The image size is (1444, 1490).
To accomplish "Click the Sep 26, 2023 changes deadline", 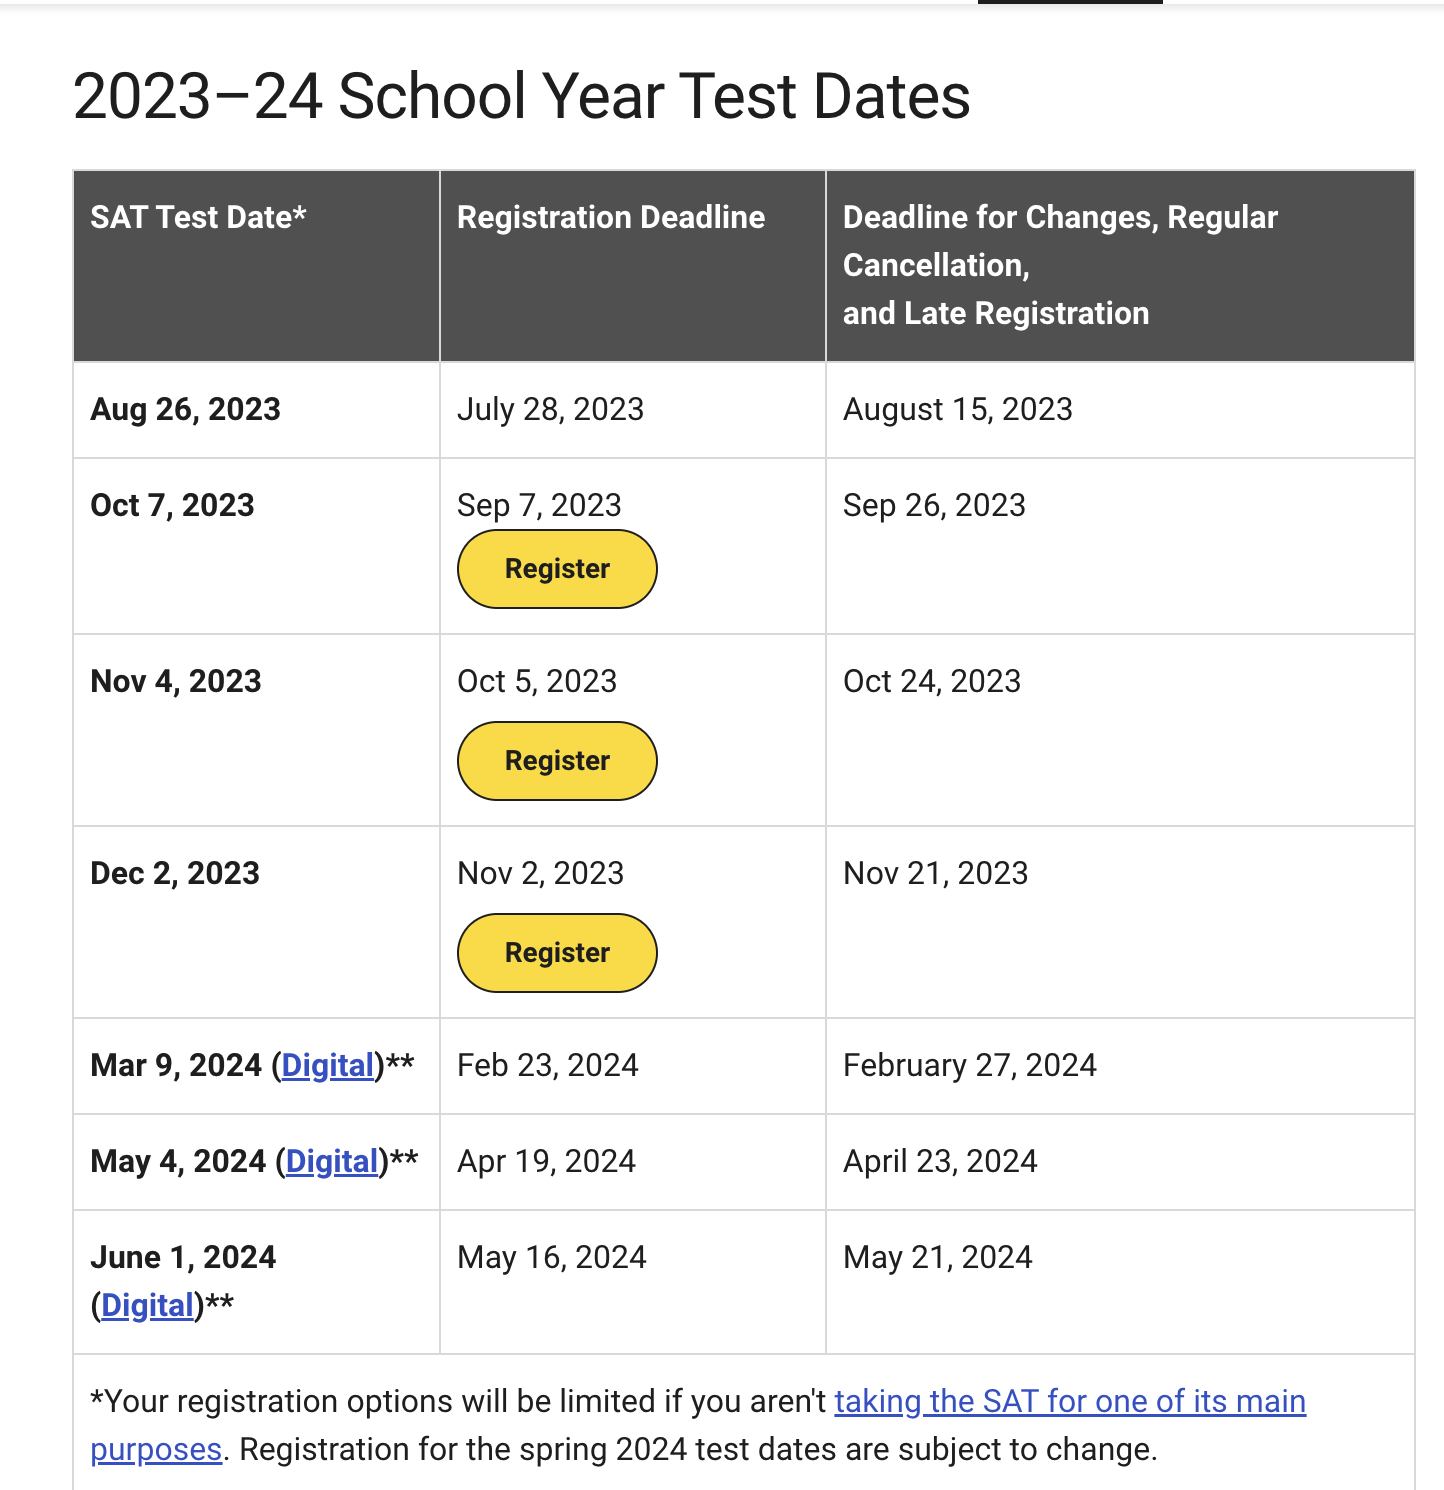I will pyautogui.click(x=934, y=506).
